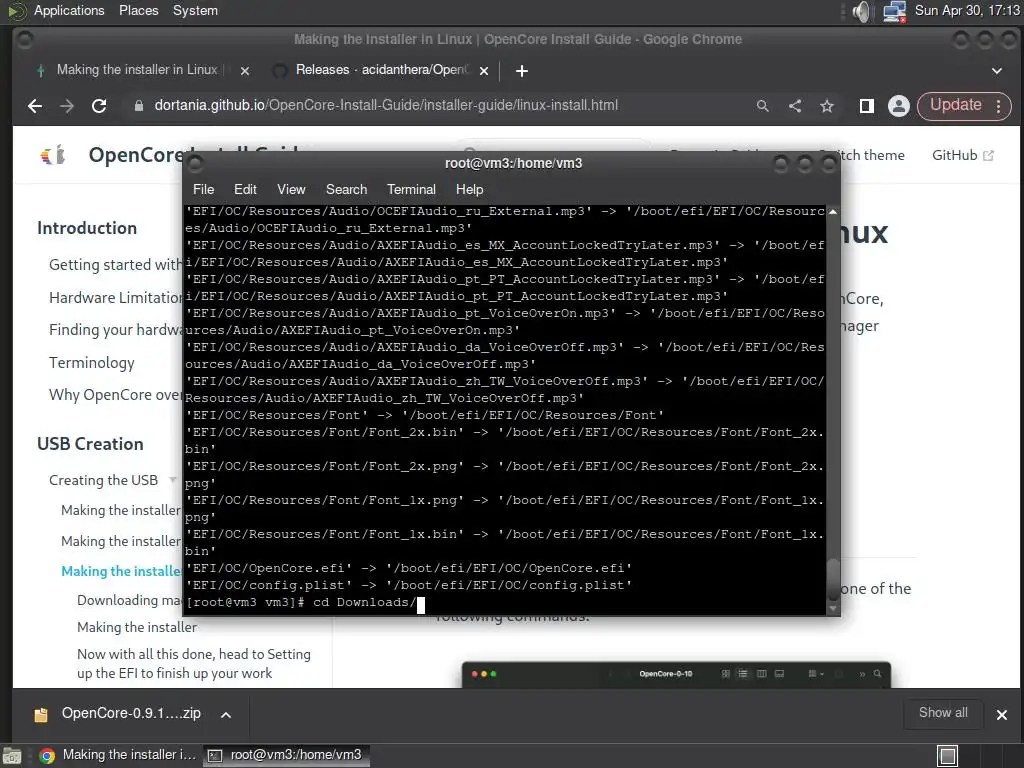Select the highlighted 'Making the installer' sidebar link
The height and width of the screenshot is (768, 1024).
coord(121,571)
